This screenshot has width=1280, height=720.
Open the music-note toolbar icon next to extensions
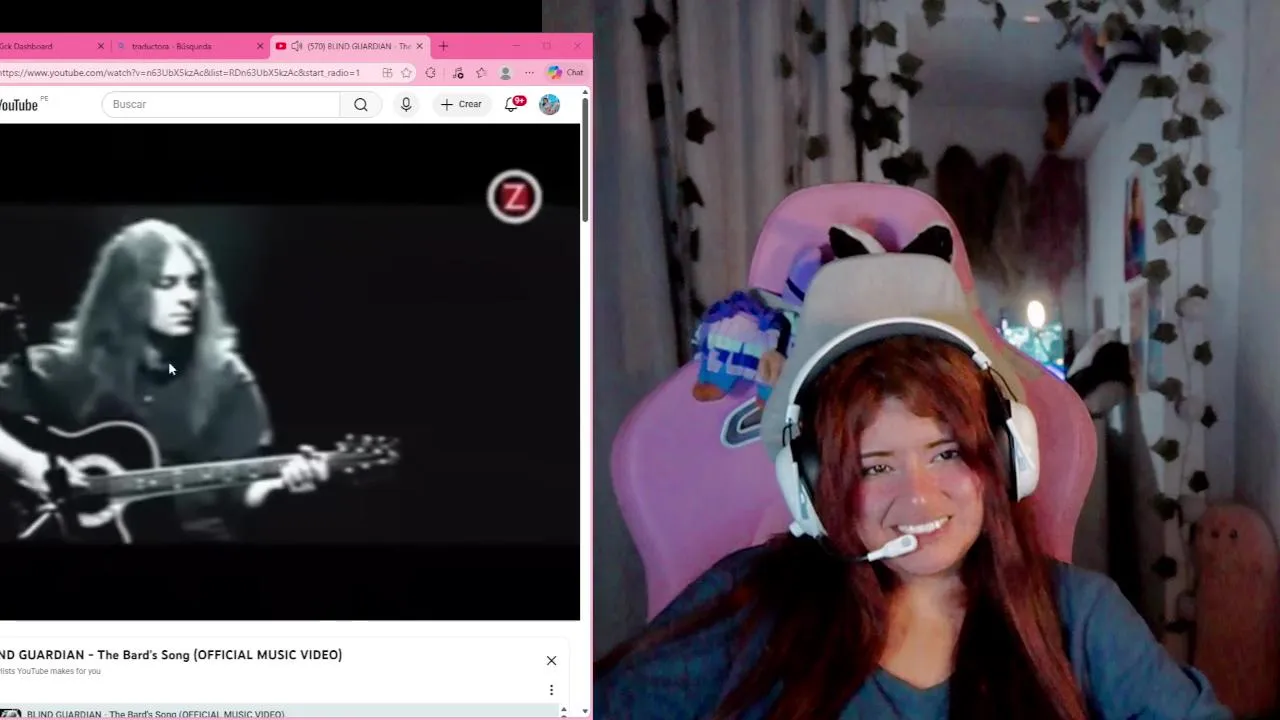pyautogui.click(x=457, y=73)
